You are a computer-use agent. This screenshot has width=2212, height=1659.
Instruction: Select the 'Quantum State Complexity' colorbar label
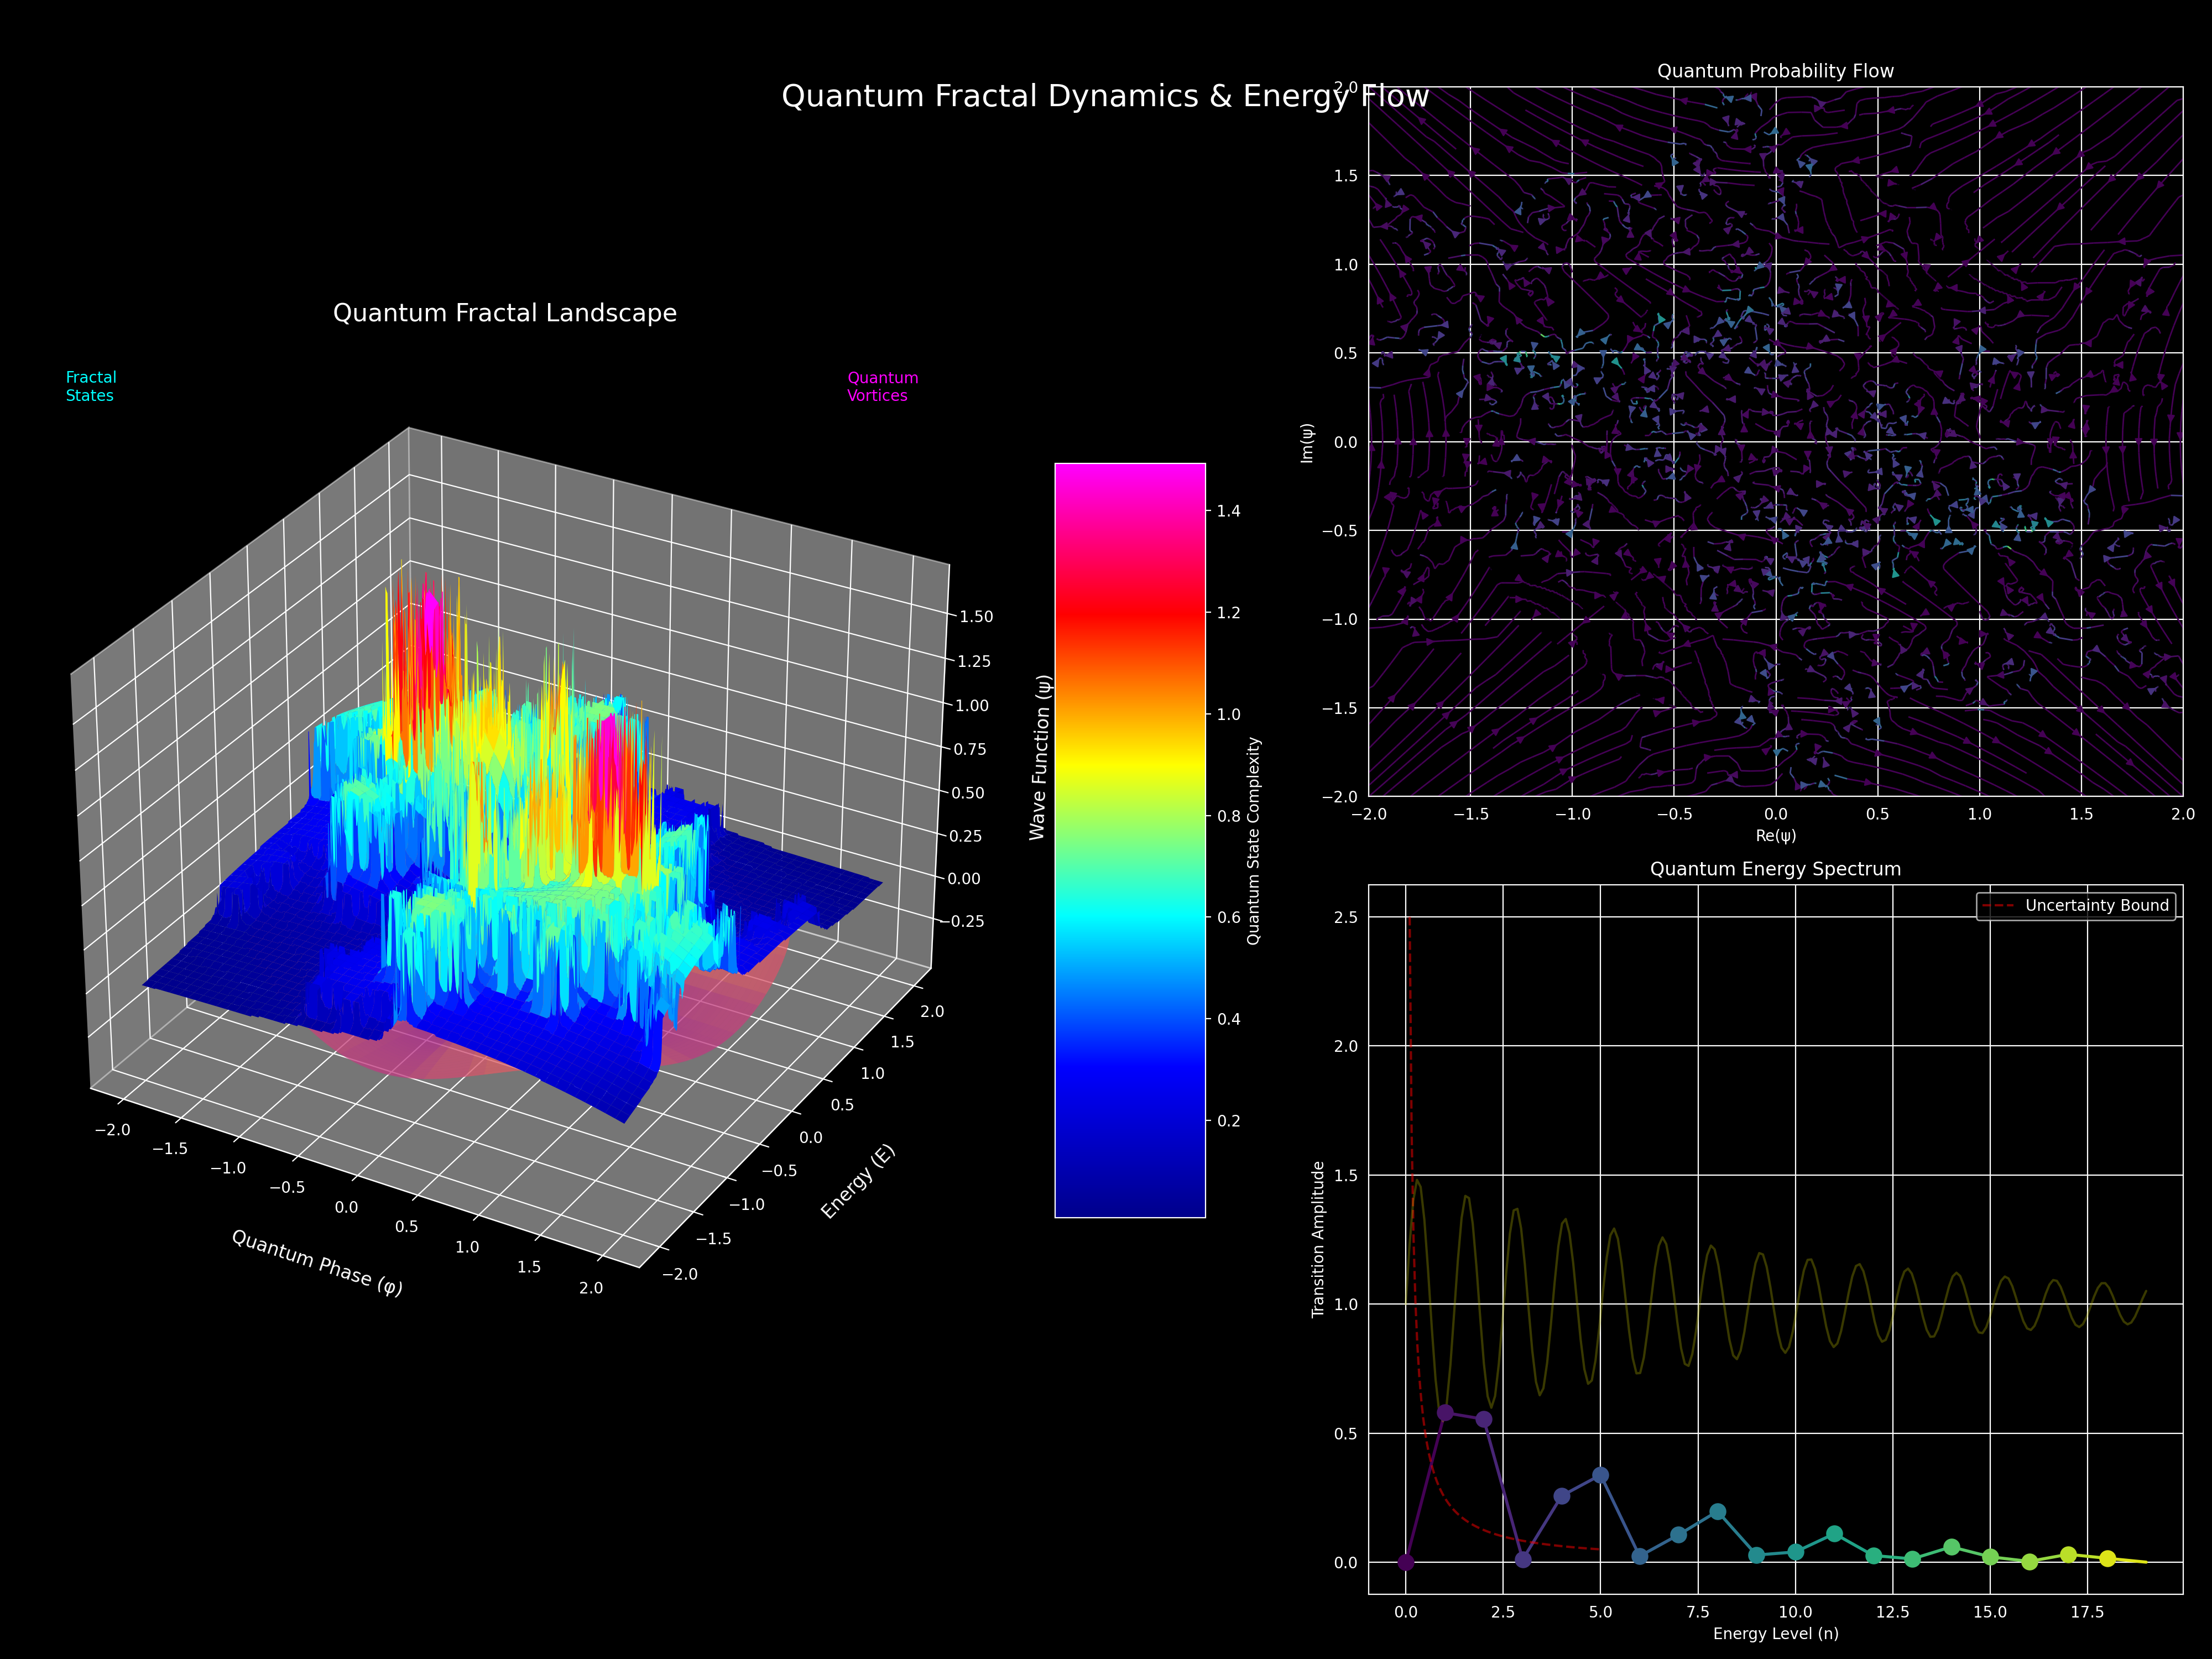pyautogui.click(x=1253, y=841)
